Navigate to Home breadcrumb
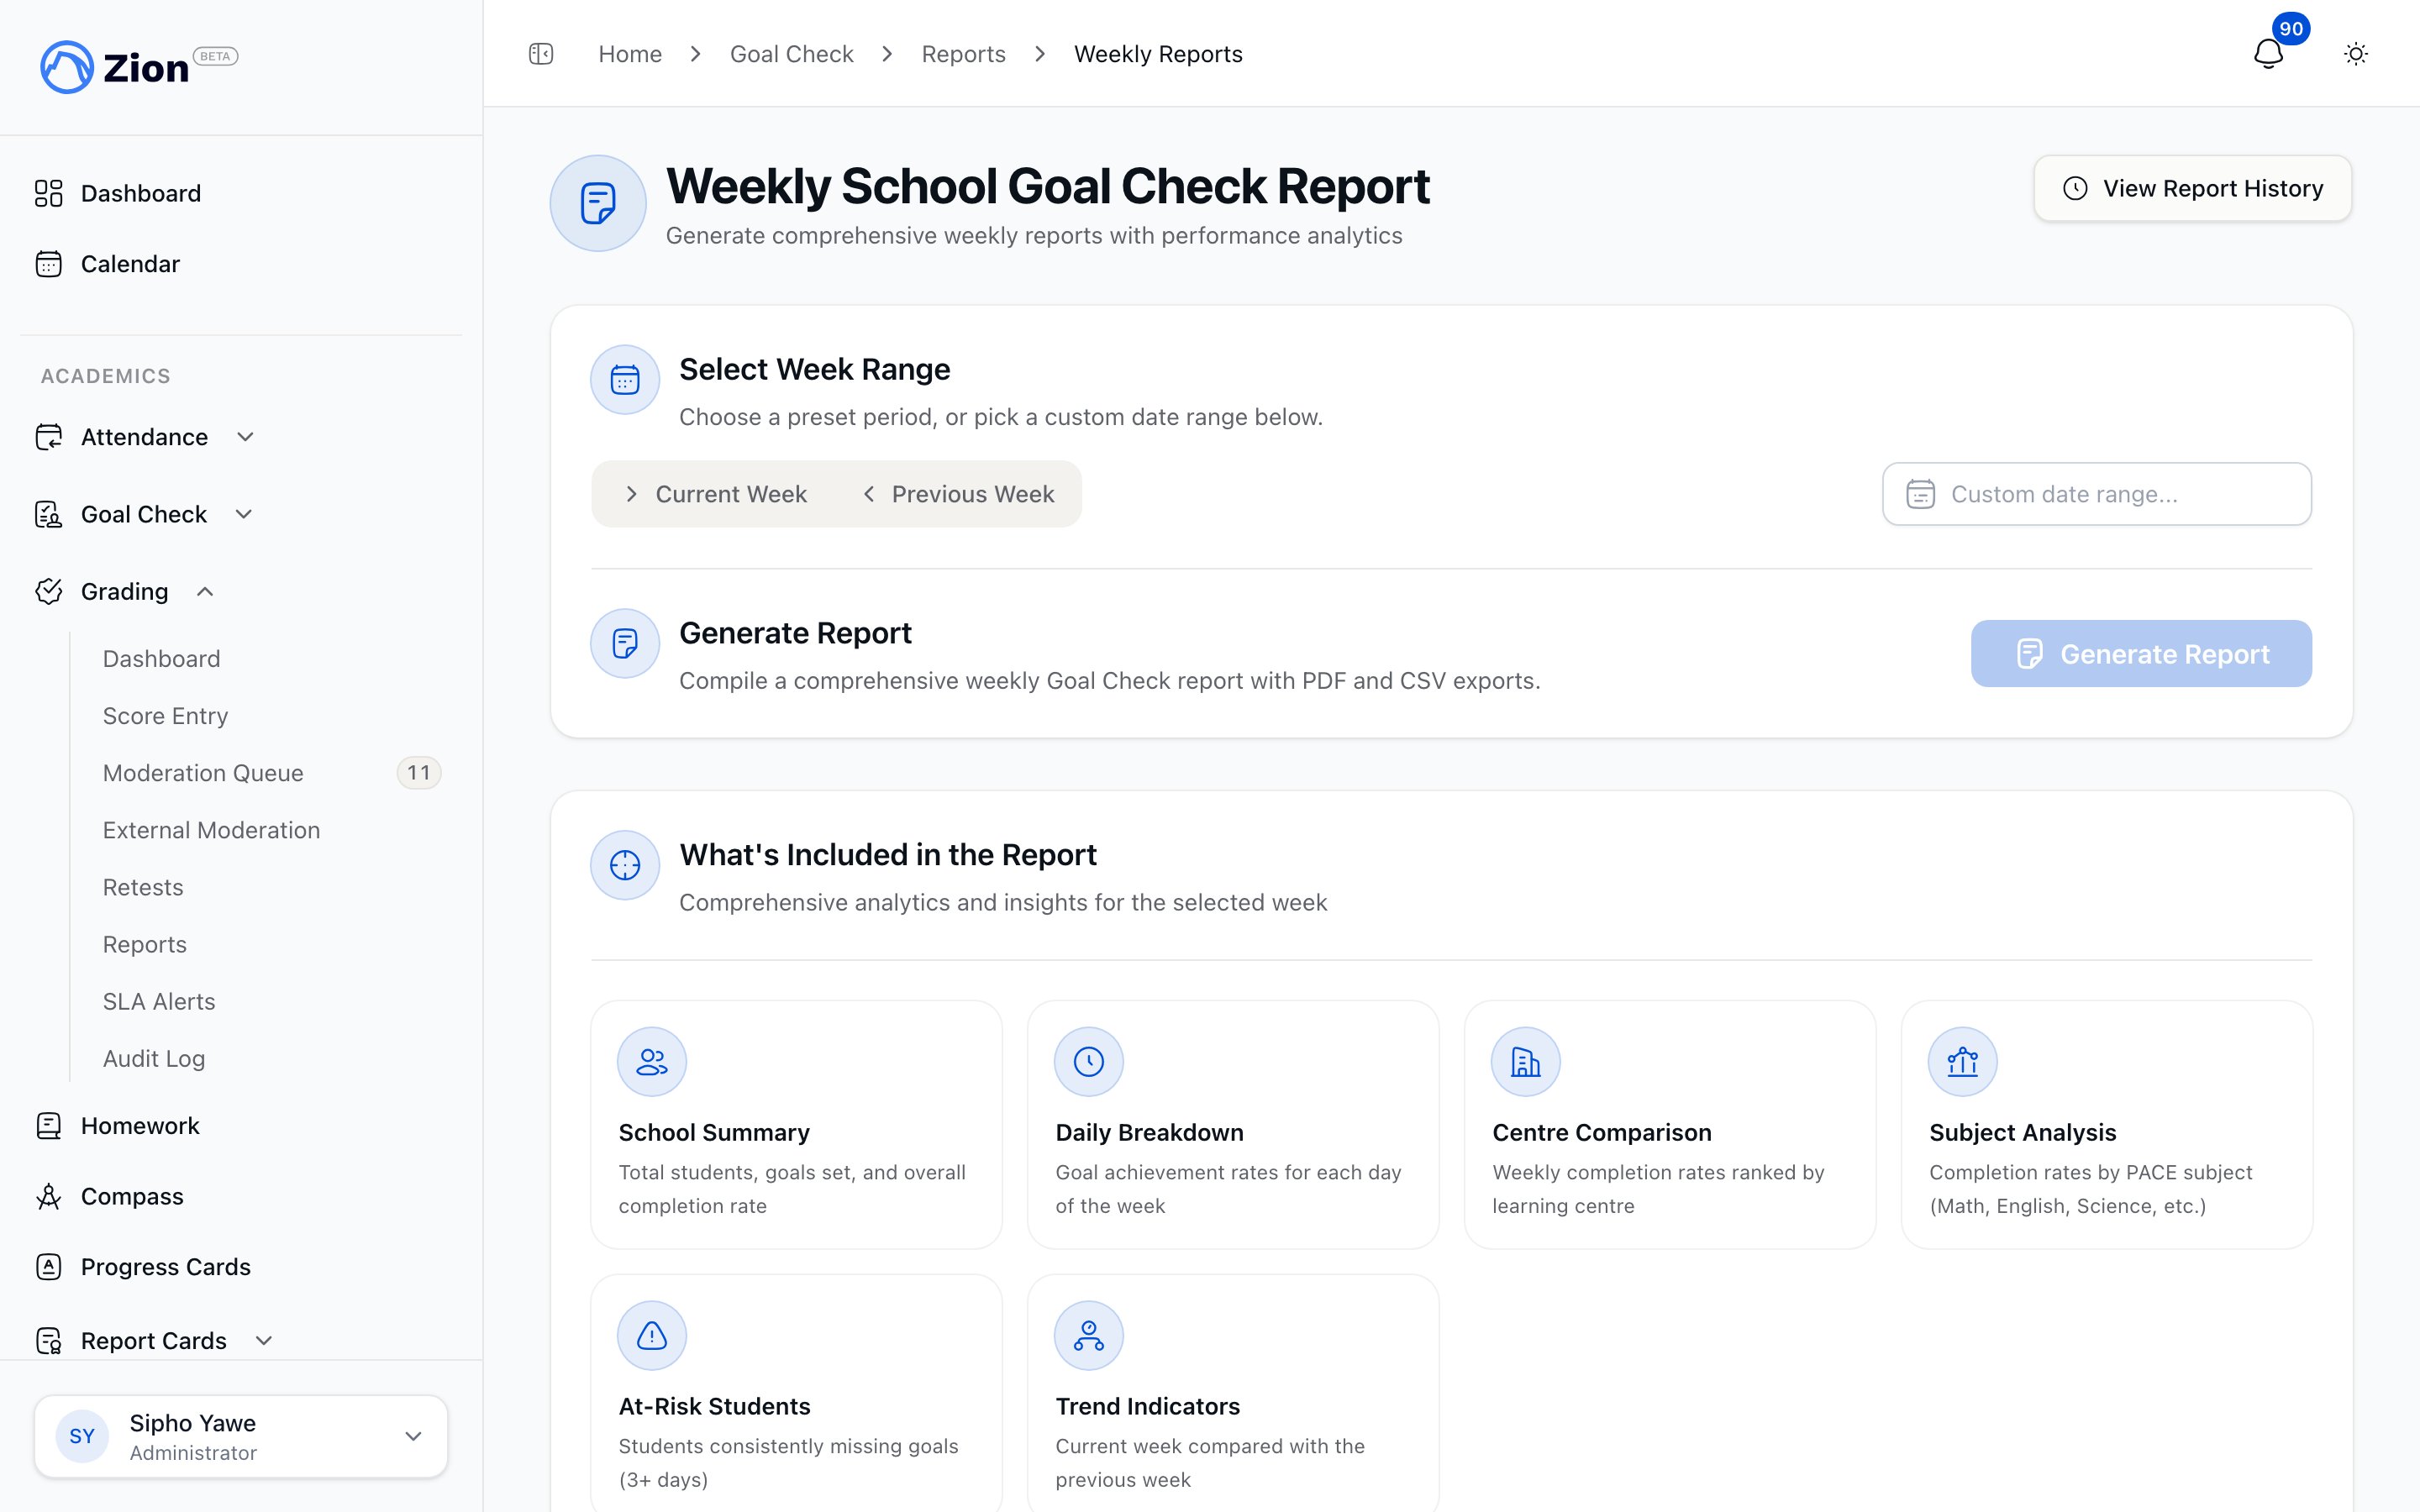The height and width of the screenshot is (1512, 2420). [x=630, y=54]
